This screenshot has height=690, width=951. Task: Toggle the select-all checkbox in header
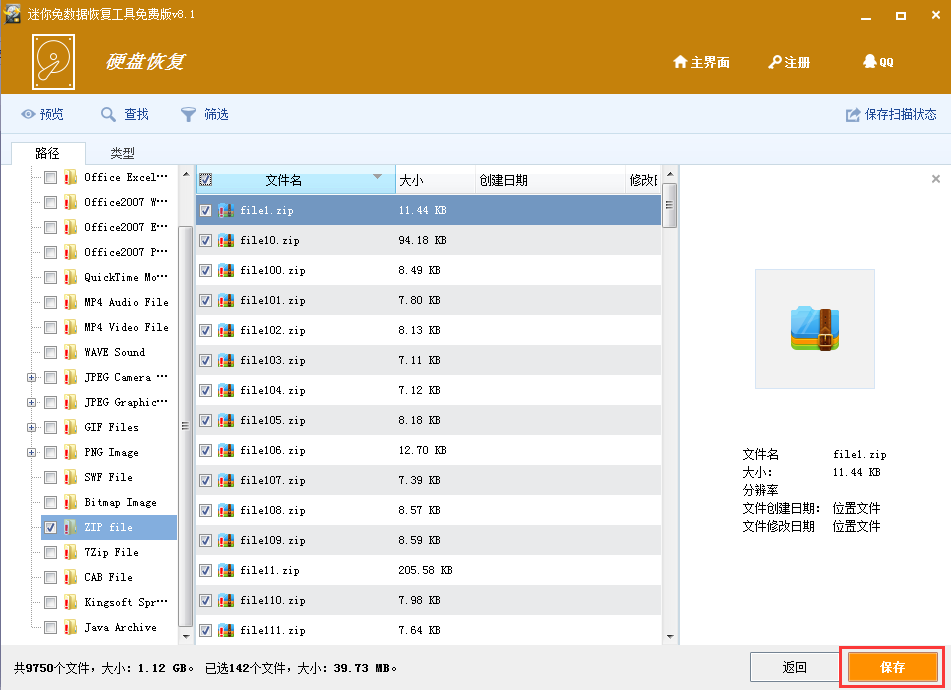point(206,179)
